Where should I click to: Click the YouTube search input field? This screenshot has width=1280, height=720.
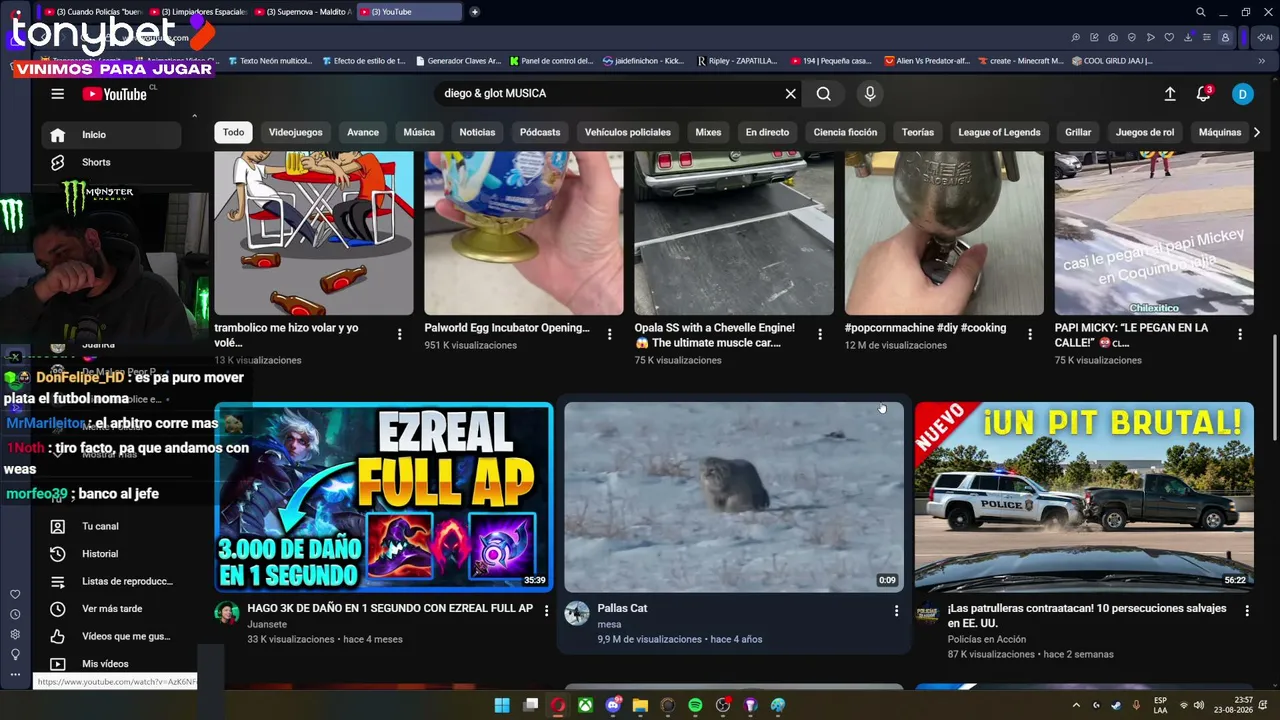(x=610, y=94)
